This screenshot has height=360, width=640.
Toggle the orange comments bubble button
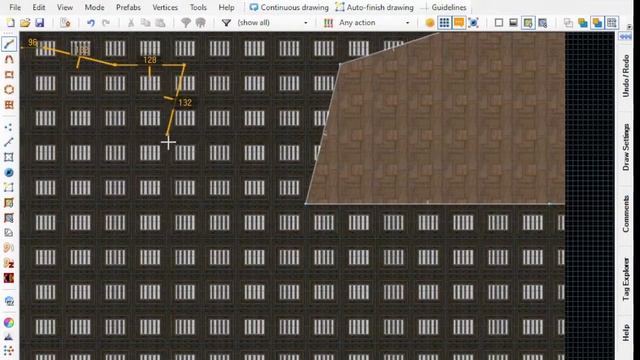tap(459, 23)
